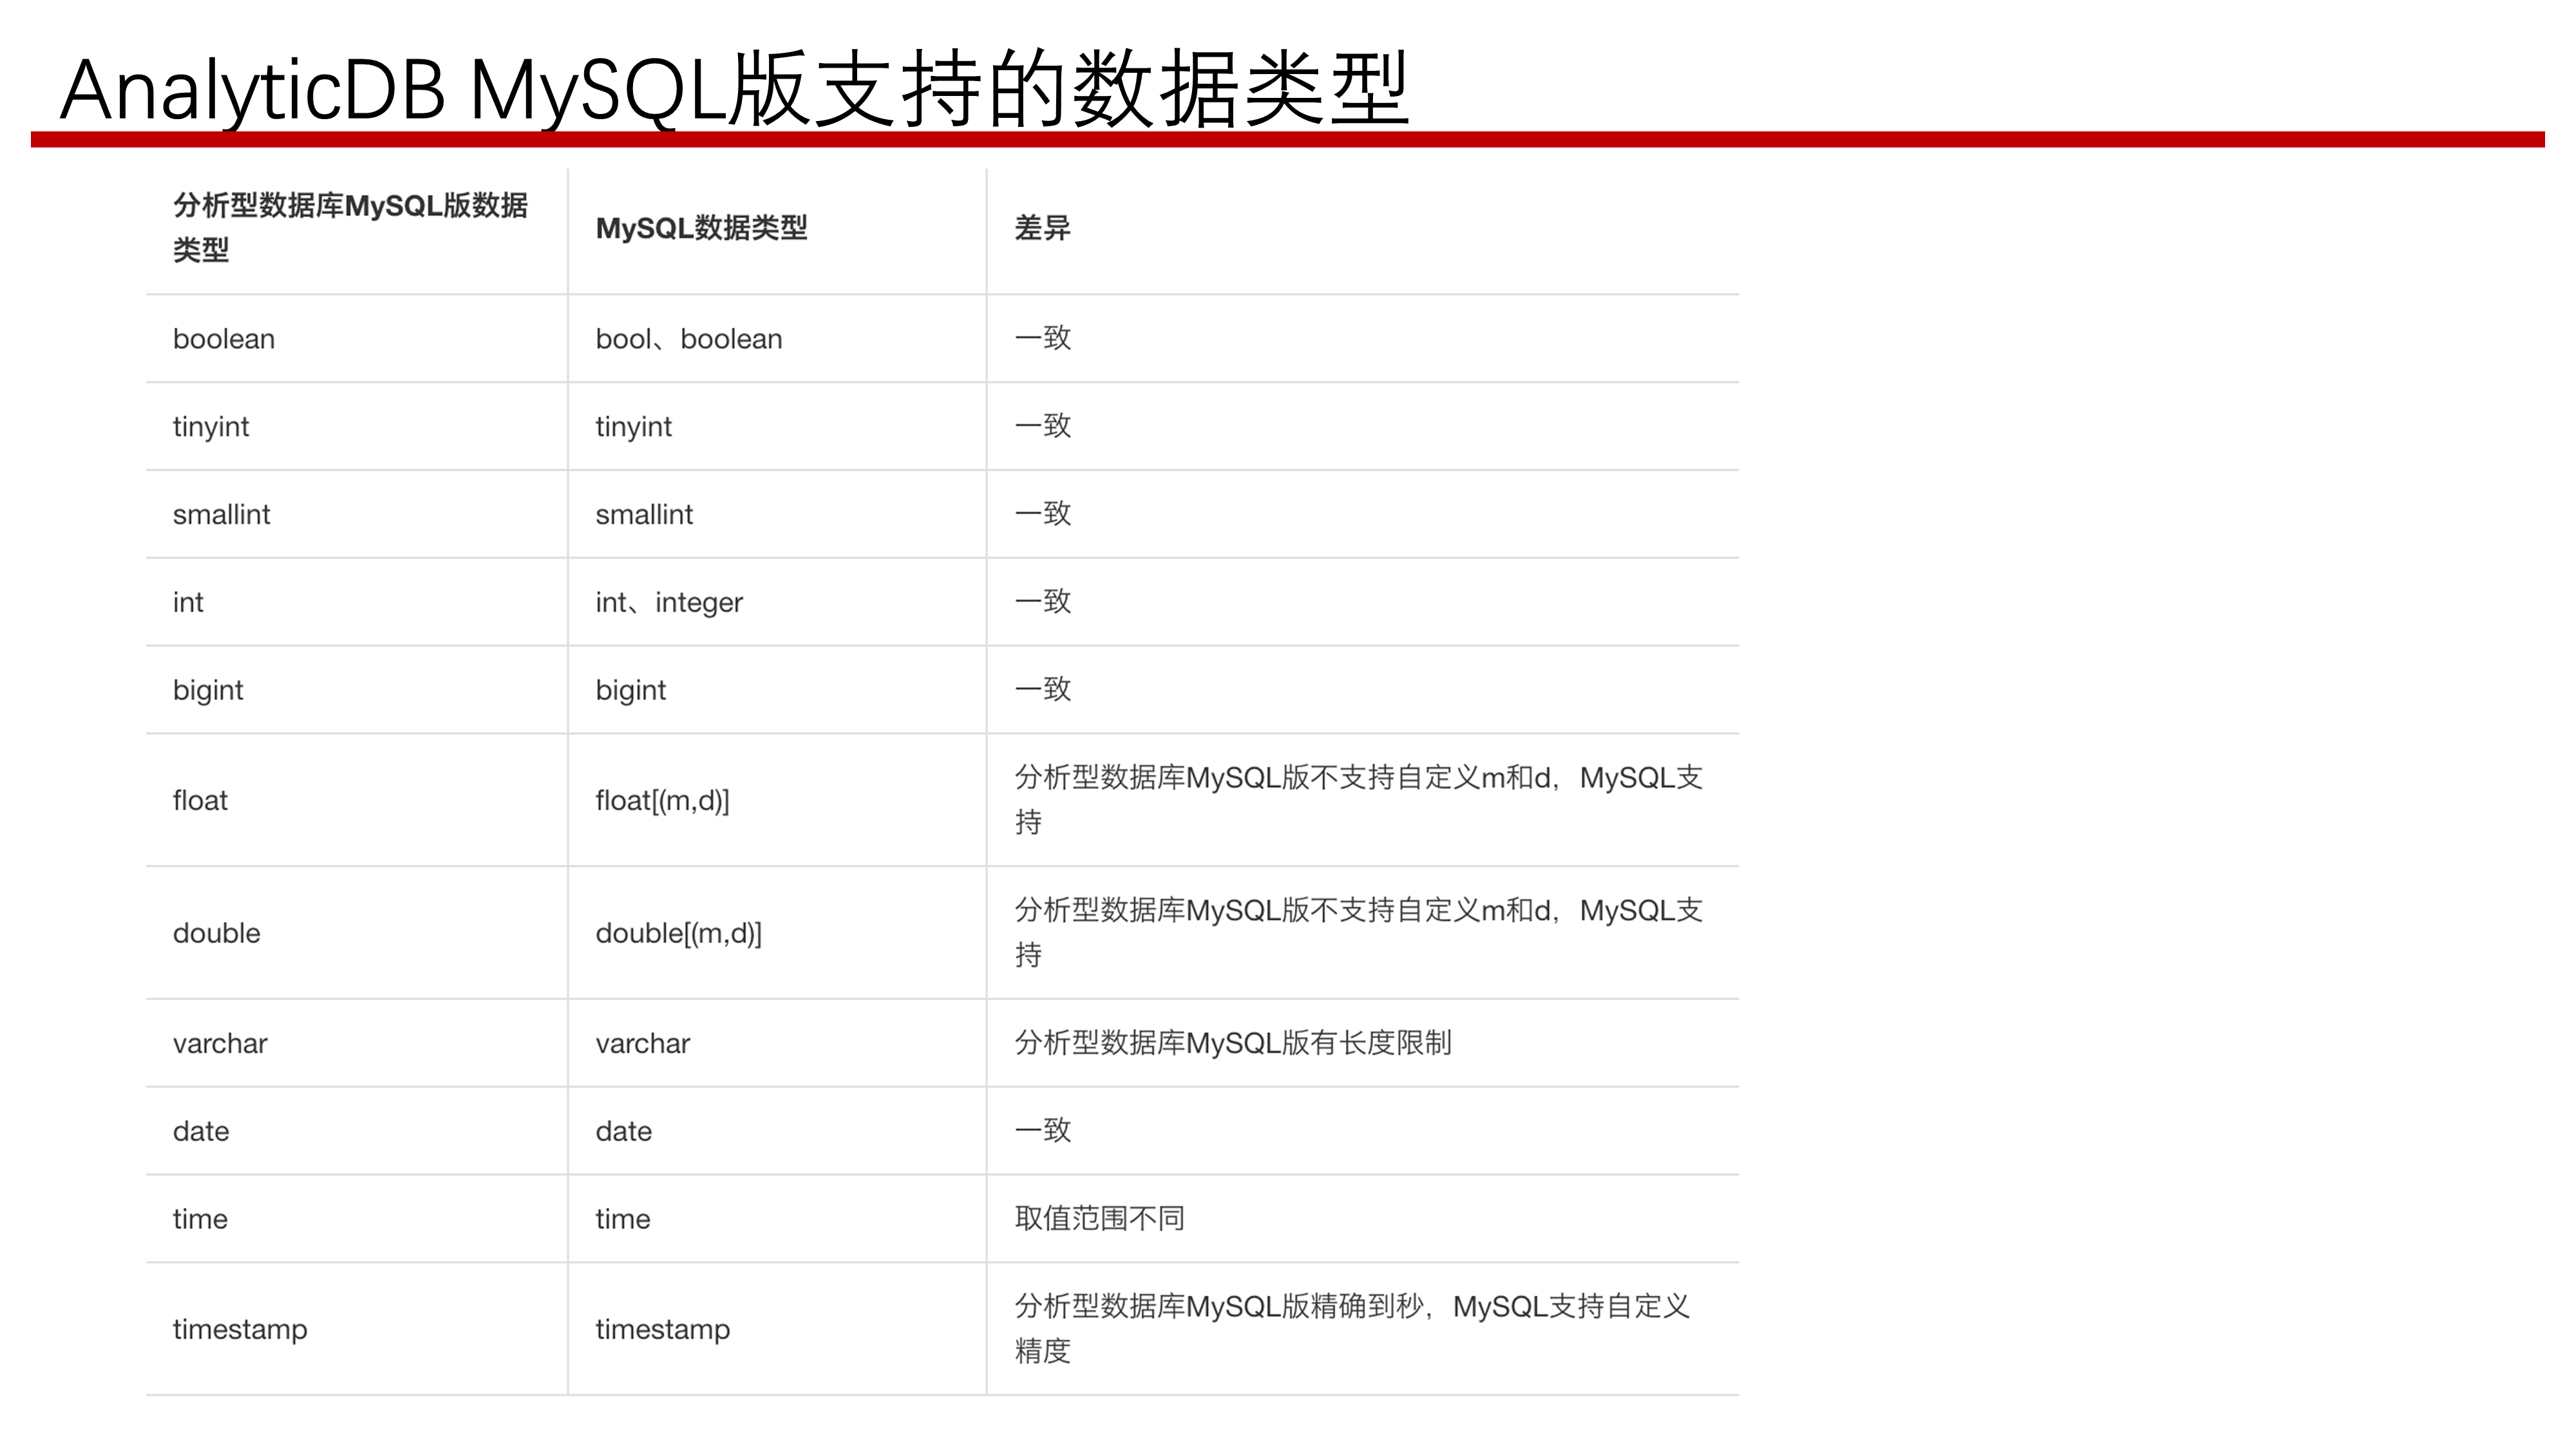This screenshot has height=1449, width=2576.
Task: Select the boolean row cell
Action: 224,338
